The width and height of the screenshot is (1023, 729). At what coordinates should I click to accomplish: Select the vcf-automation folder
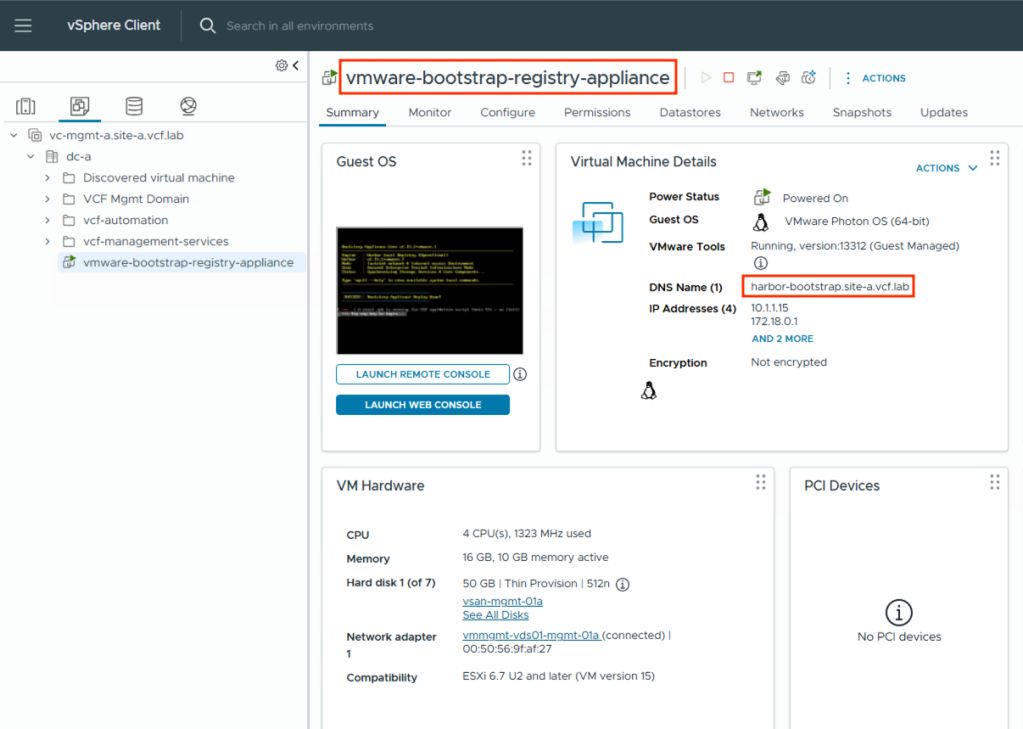click(x=125, y=220)
